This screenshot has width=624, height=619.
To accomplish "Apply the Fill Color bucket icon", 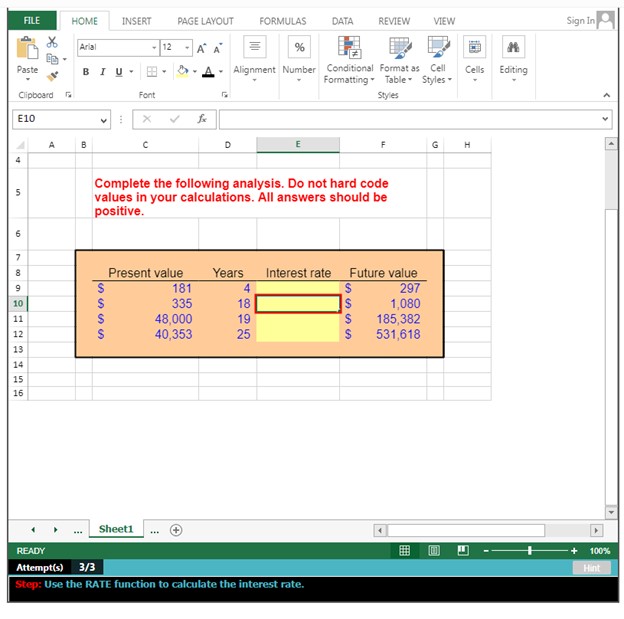I will pyautogui.click(x=182, y=72).
